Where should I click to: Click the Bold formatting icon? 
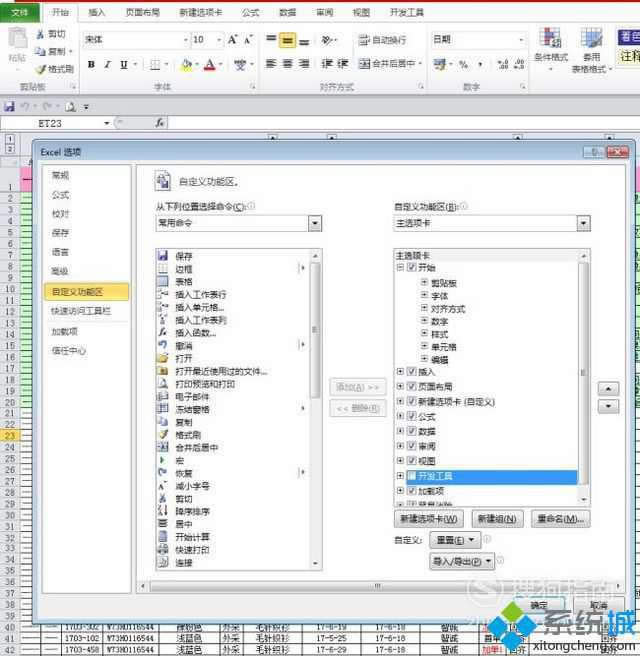(x=91, y=64)
